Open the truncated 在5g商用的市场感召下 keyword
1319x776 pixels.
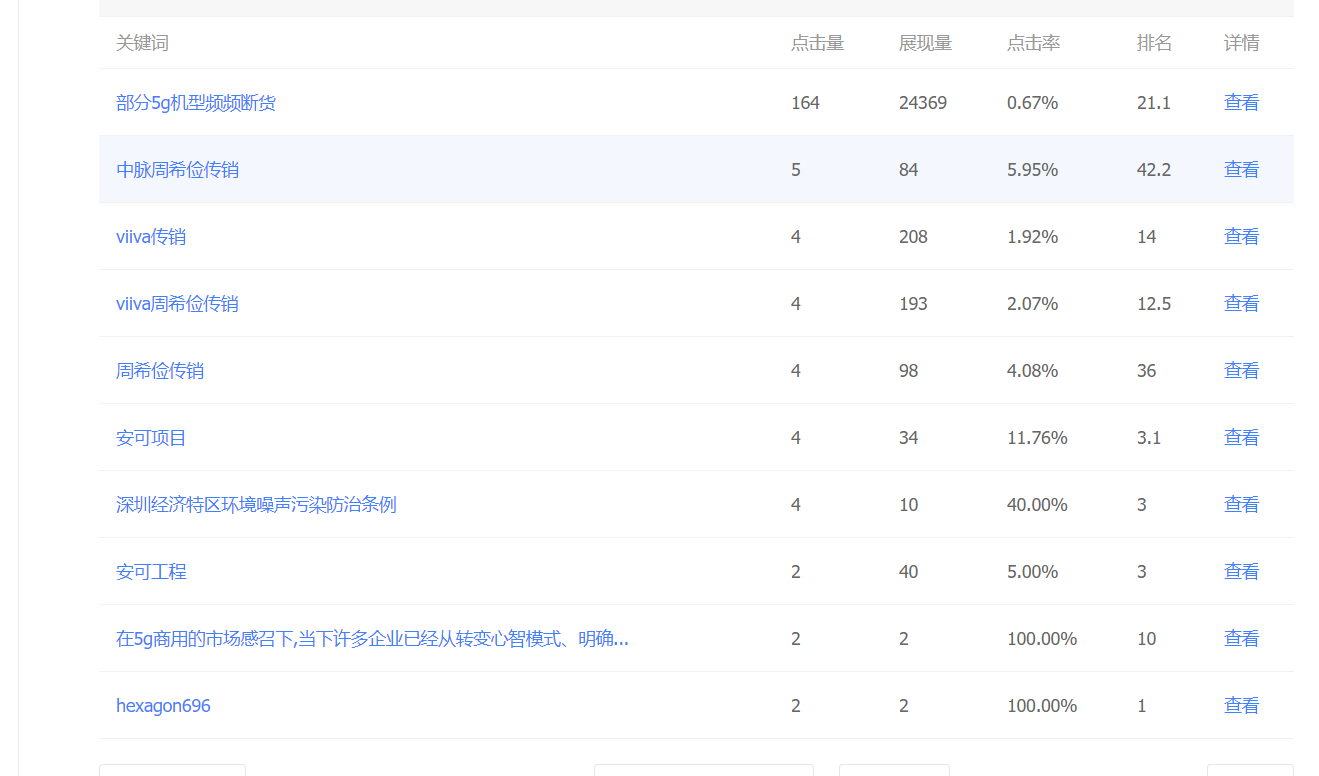coord(372,639)
